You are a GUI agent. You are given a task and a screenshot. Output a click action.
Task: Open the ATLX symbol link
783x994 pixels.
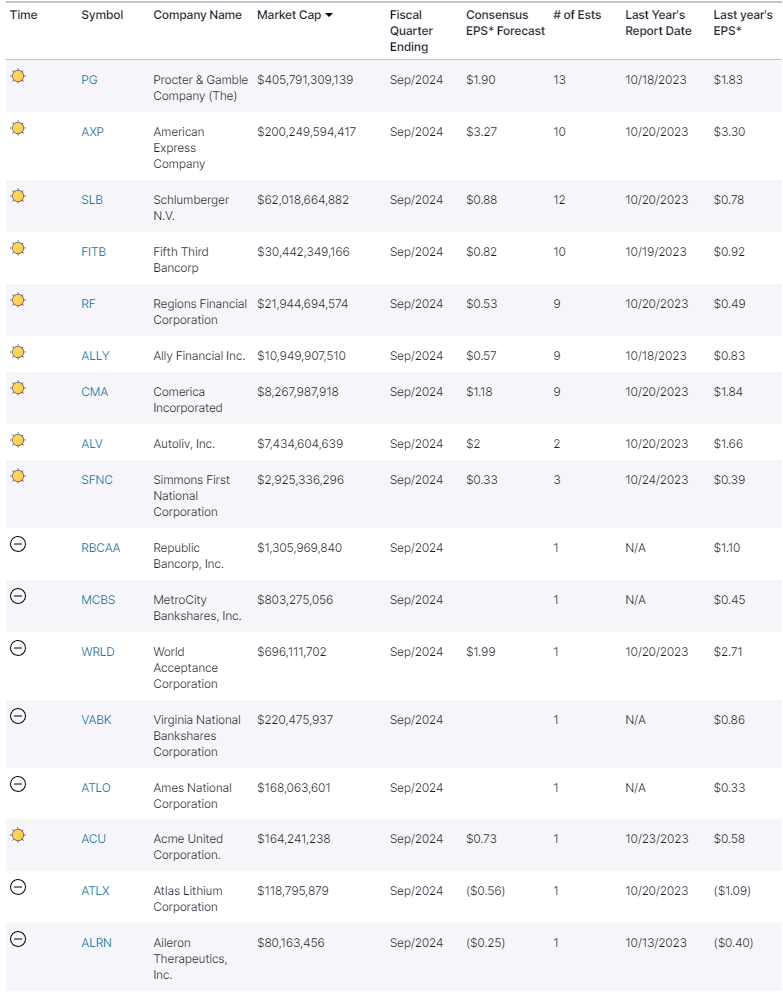pyautogui.click(x=95, y=891)
